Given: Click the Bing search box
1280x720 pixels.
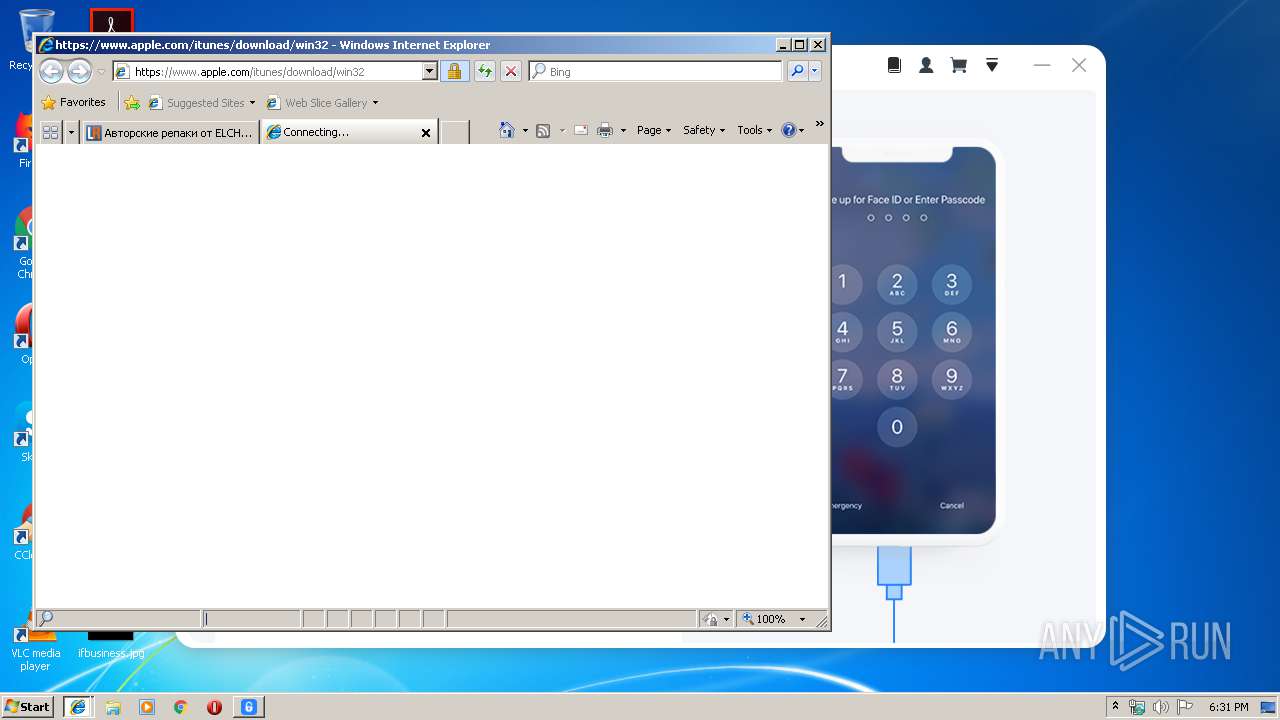Looking at the screenshot, I should pyautogui.click(x=656, y=71).
